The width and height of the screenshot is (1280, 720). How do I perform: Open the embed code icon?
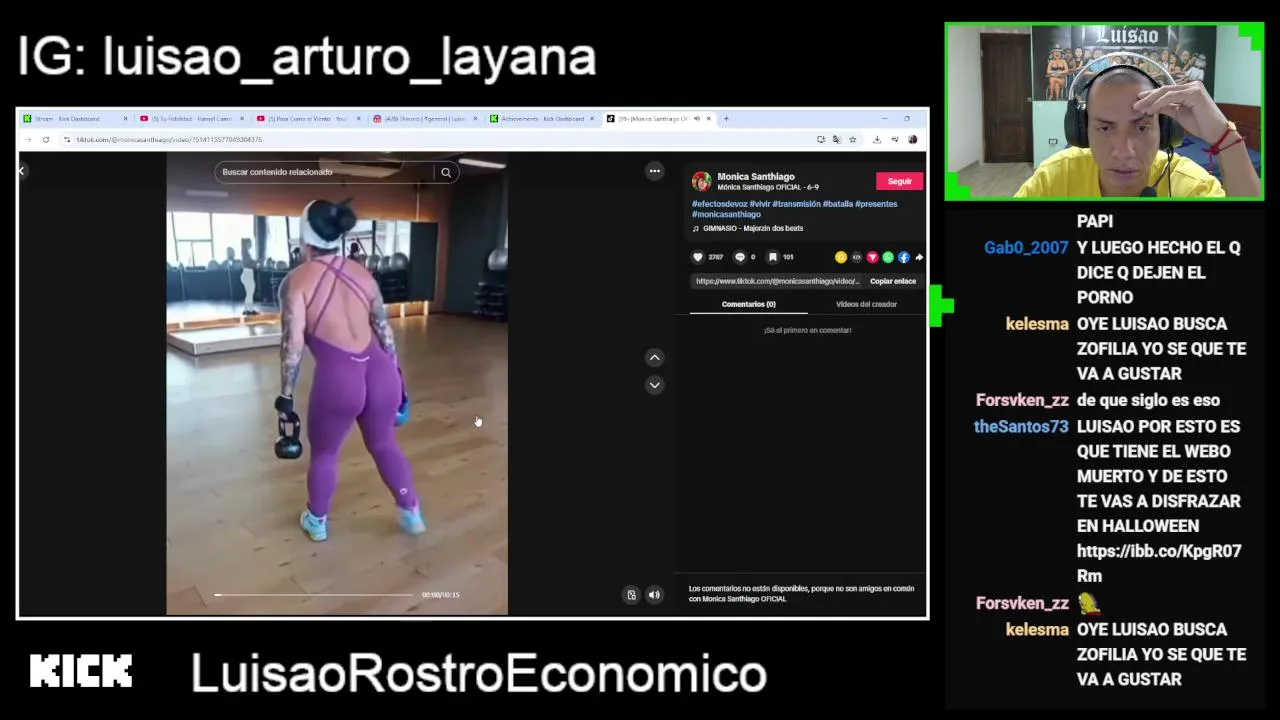[x=856, y=257]
